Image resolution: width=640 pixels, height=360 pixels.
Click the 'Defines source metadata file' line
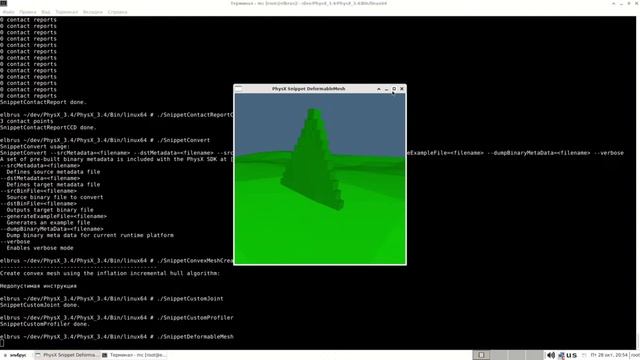coord(53,172)
